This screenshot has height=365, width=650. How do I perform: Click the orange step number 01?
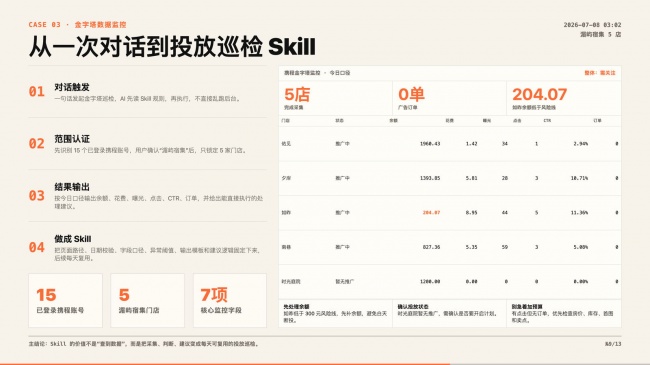pyautogui.click(x=36, y=92)
